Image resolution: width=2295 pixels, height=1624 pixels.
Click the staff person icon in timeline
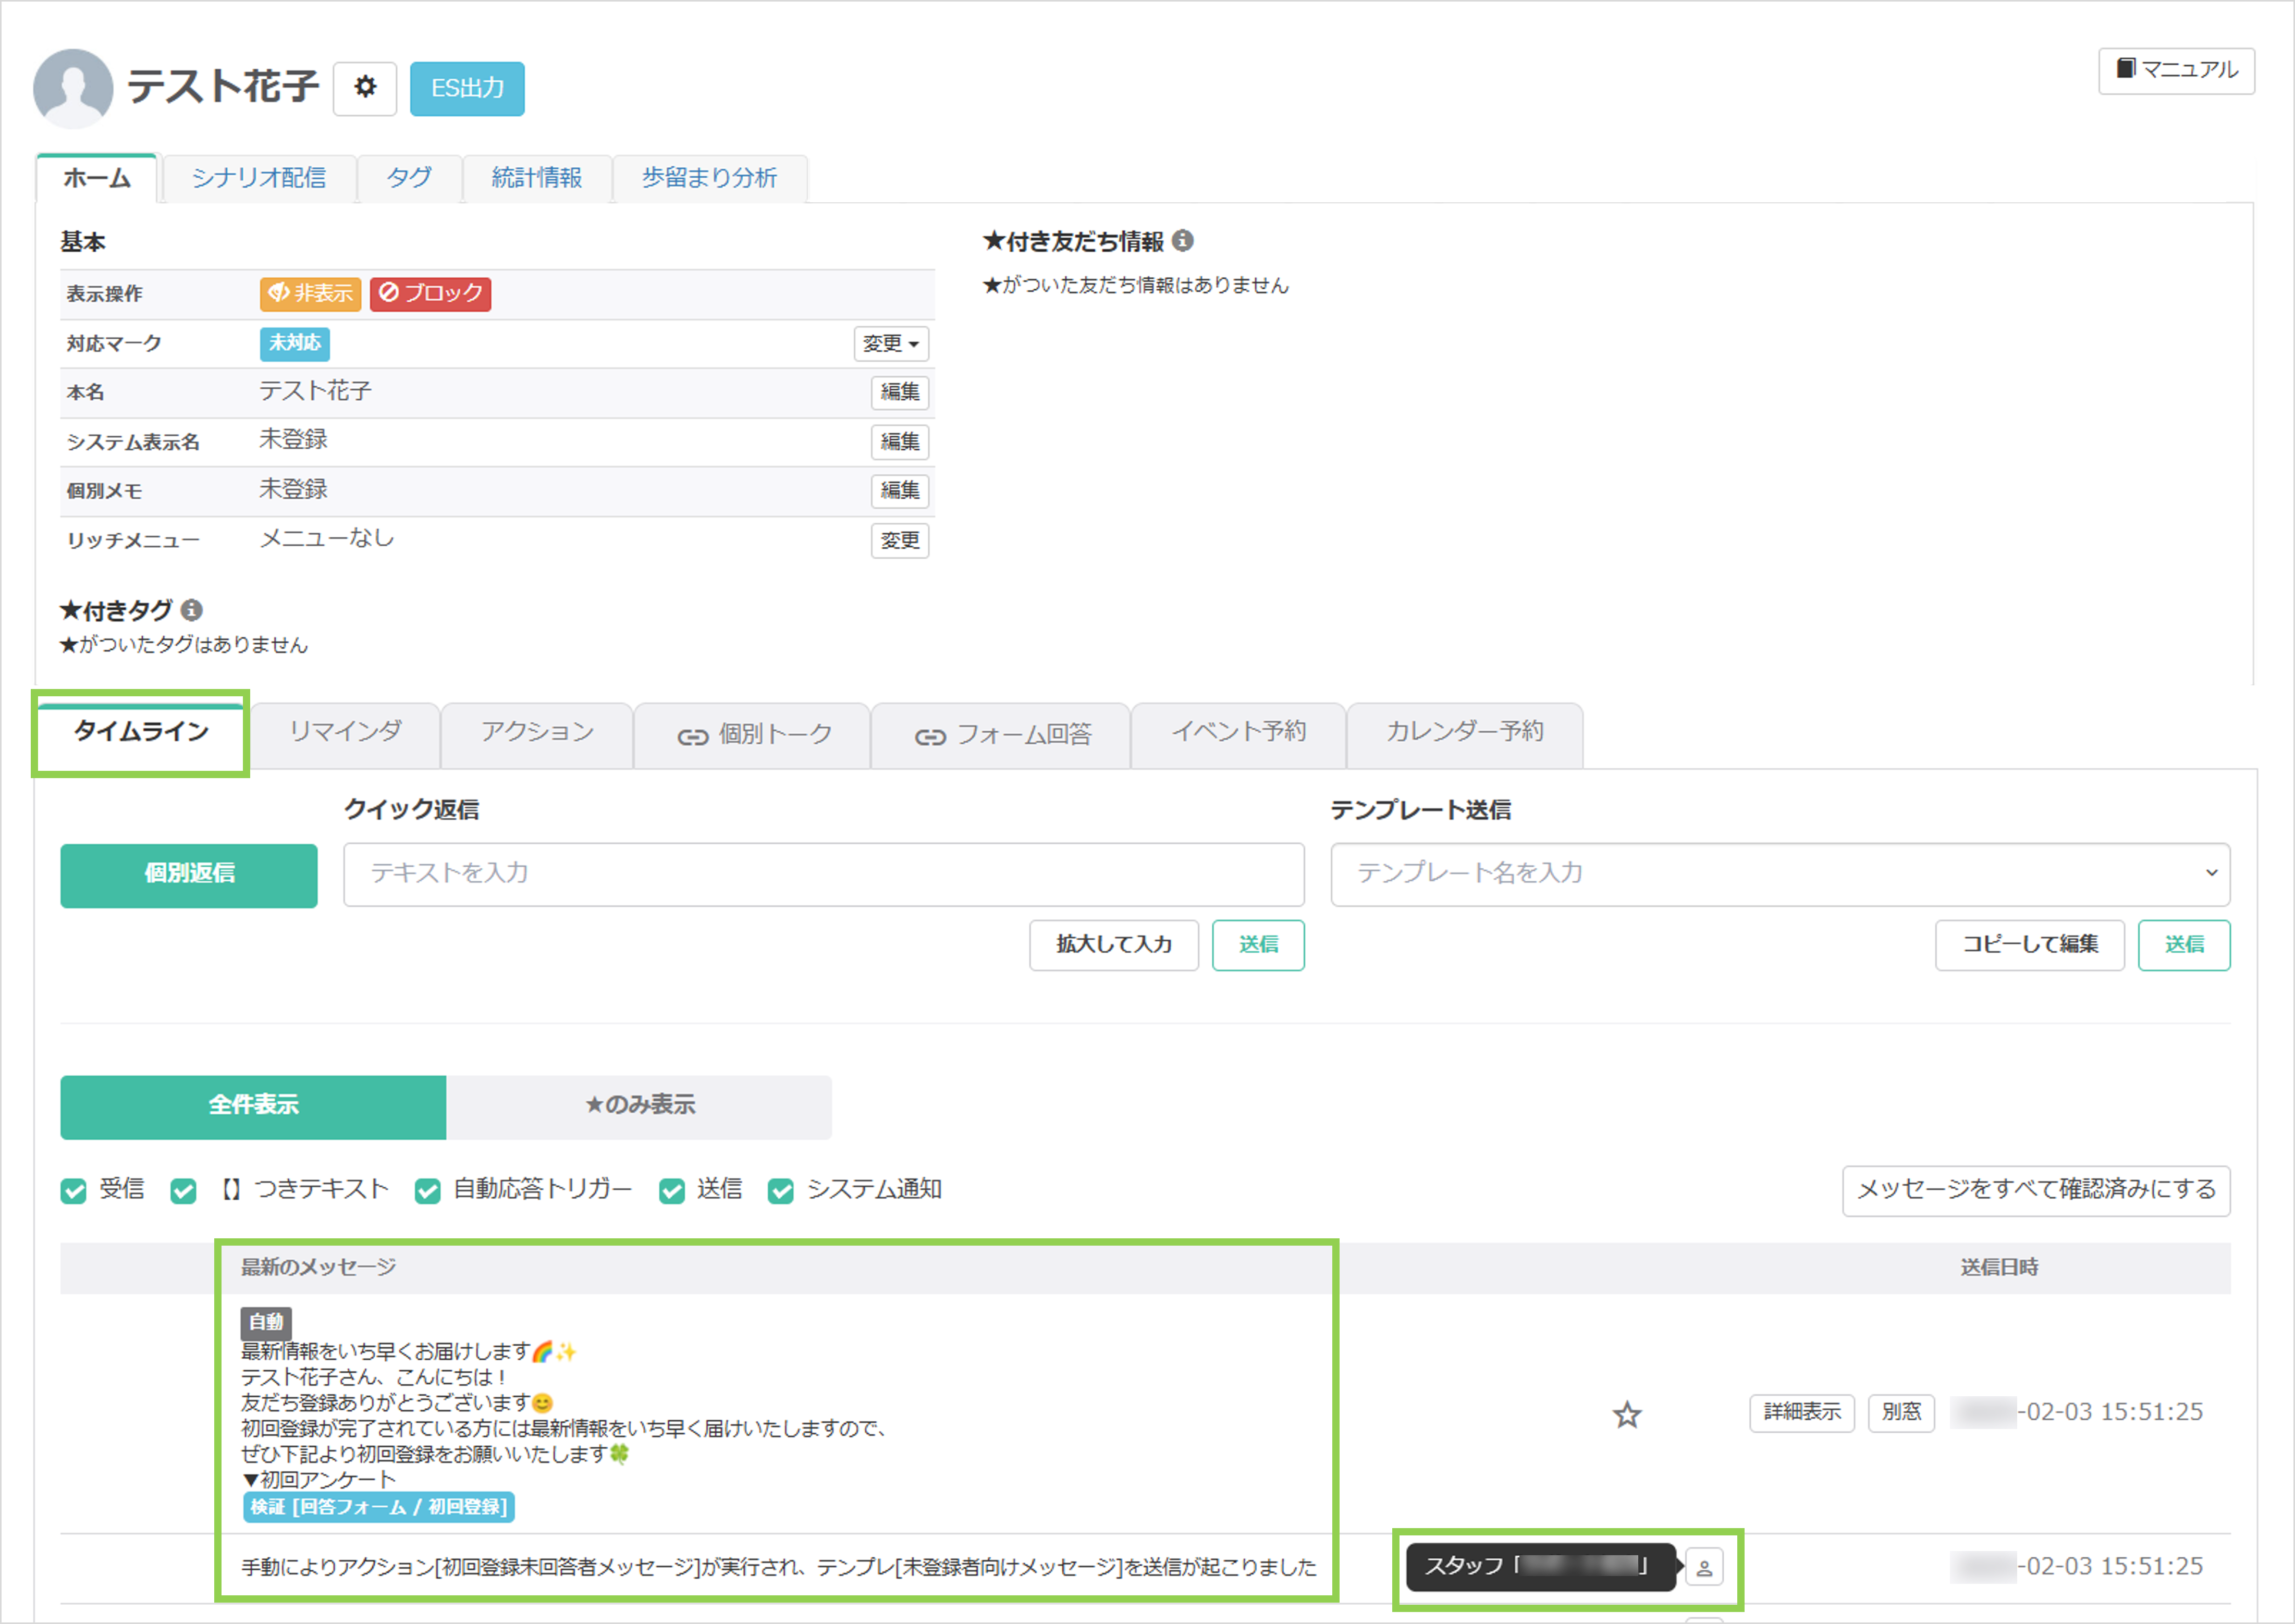click(x=1704, y=1567)
